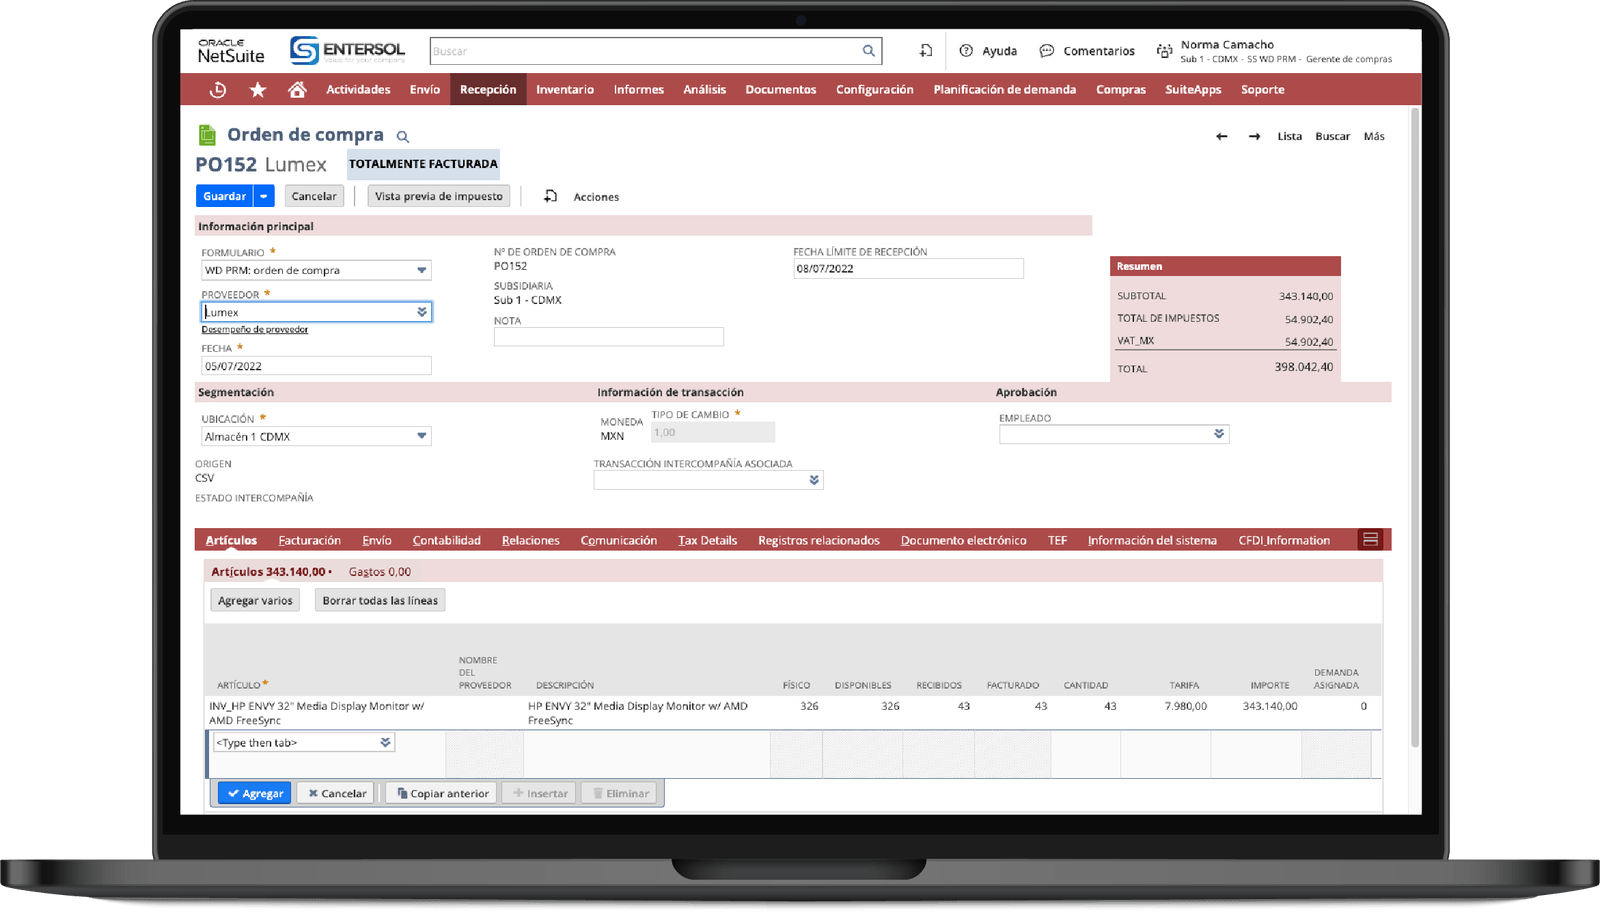Viewport: 1600px width, 912px height.
Task: Click Vista previa de impuesto button
Action: [439, 196]
